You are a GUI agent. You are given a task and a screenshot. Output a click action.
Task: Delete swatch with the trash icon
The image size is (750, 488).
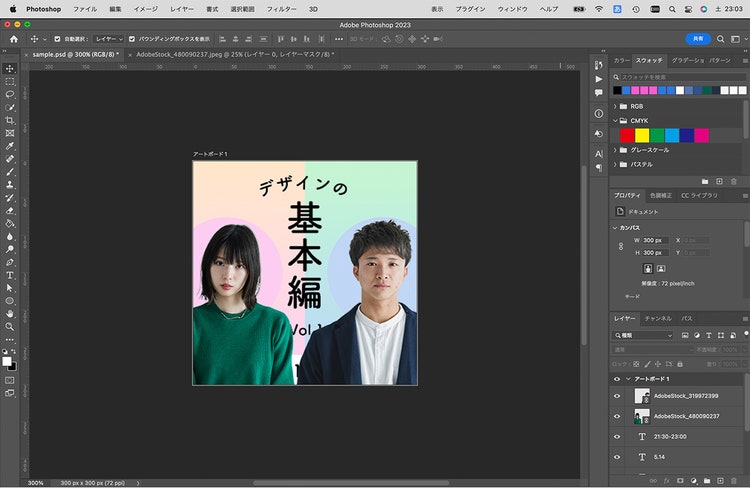(734, 182)
